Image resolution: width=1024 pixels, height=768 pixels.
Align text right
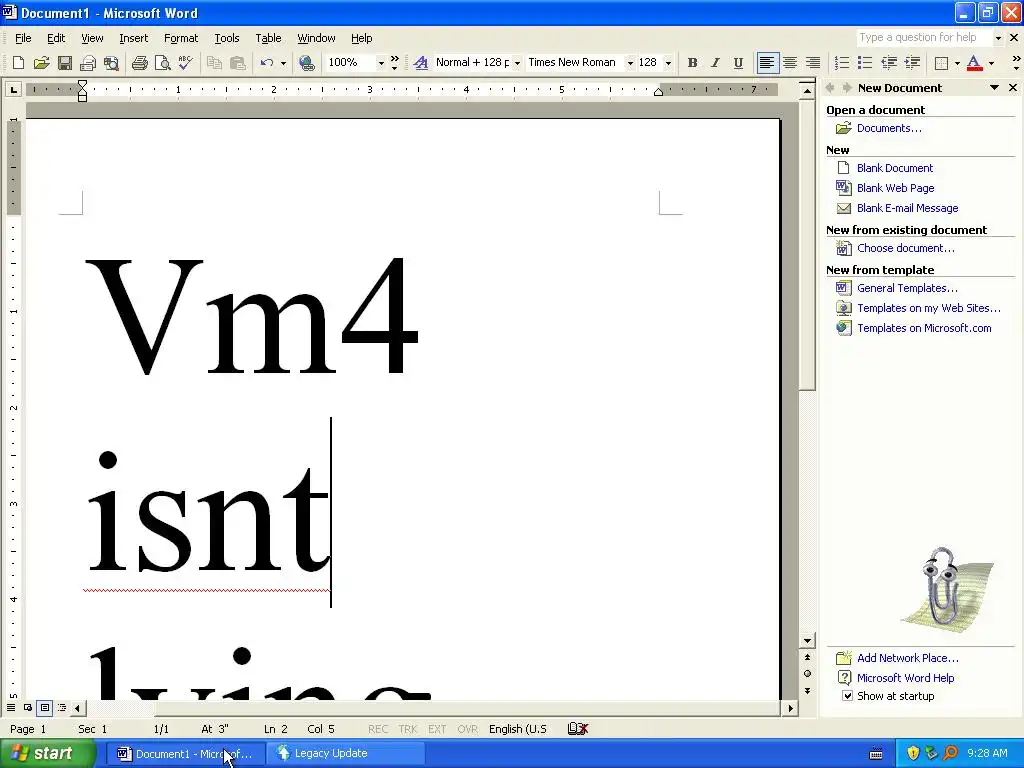(x=813, y=63)
